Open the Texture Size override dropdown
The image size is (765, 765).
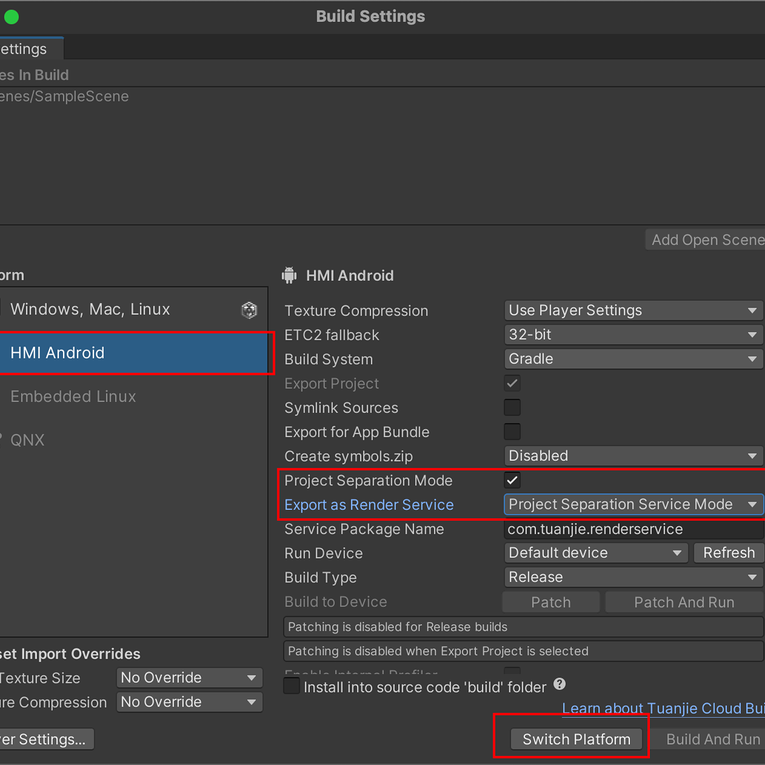point(189,678)
